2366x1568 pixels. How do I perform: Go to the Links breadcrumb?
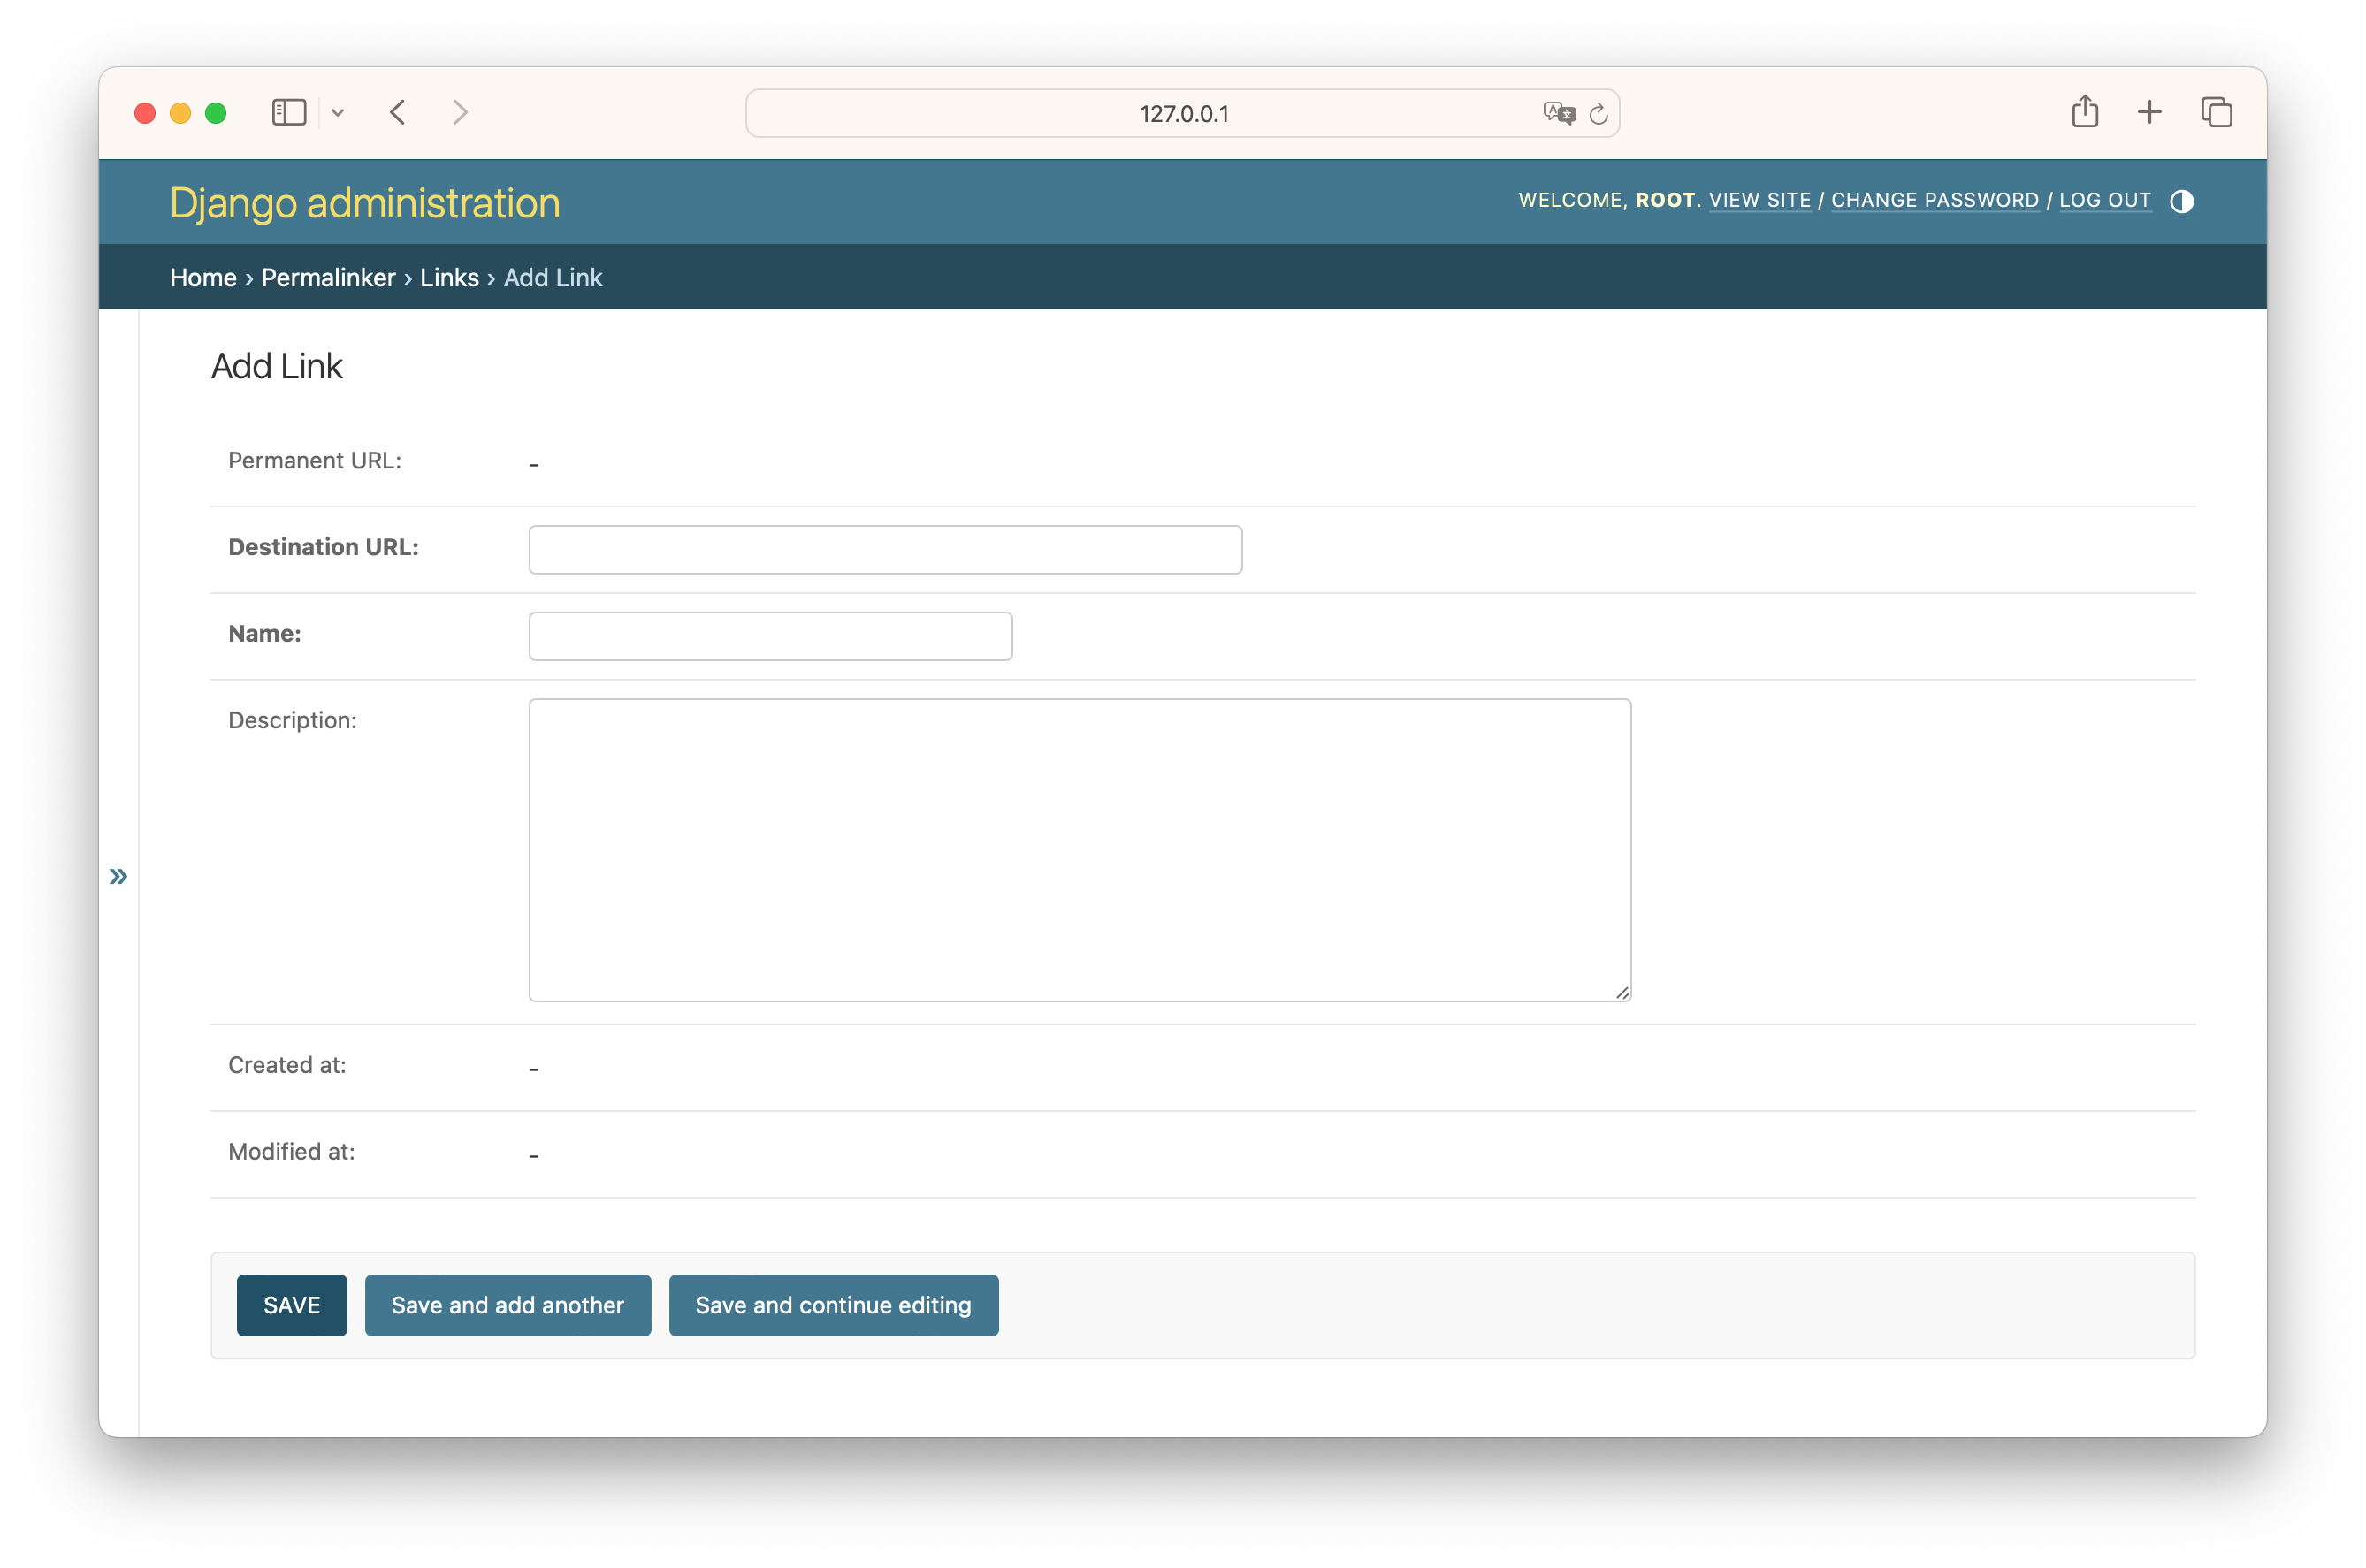click(x=449, y=277)
